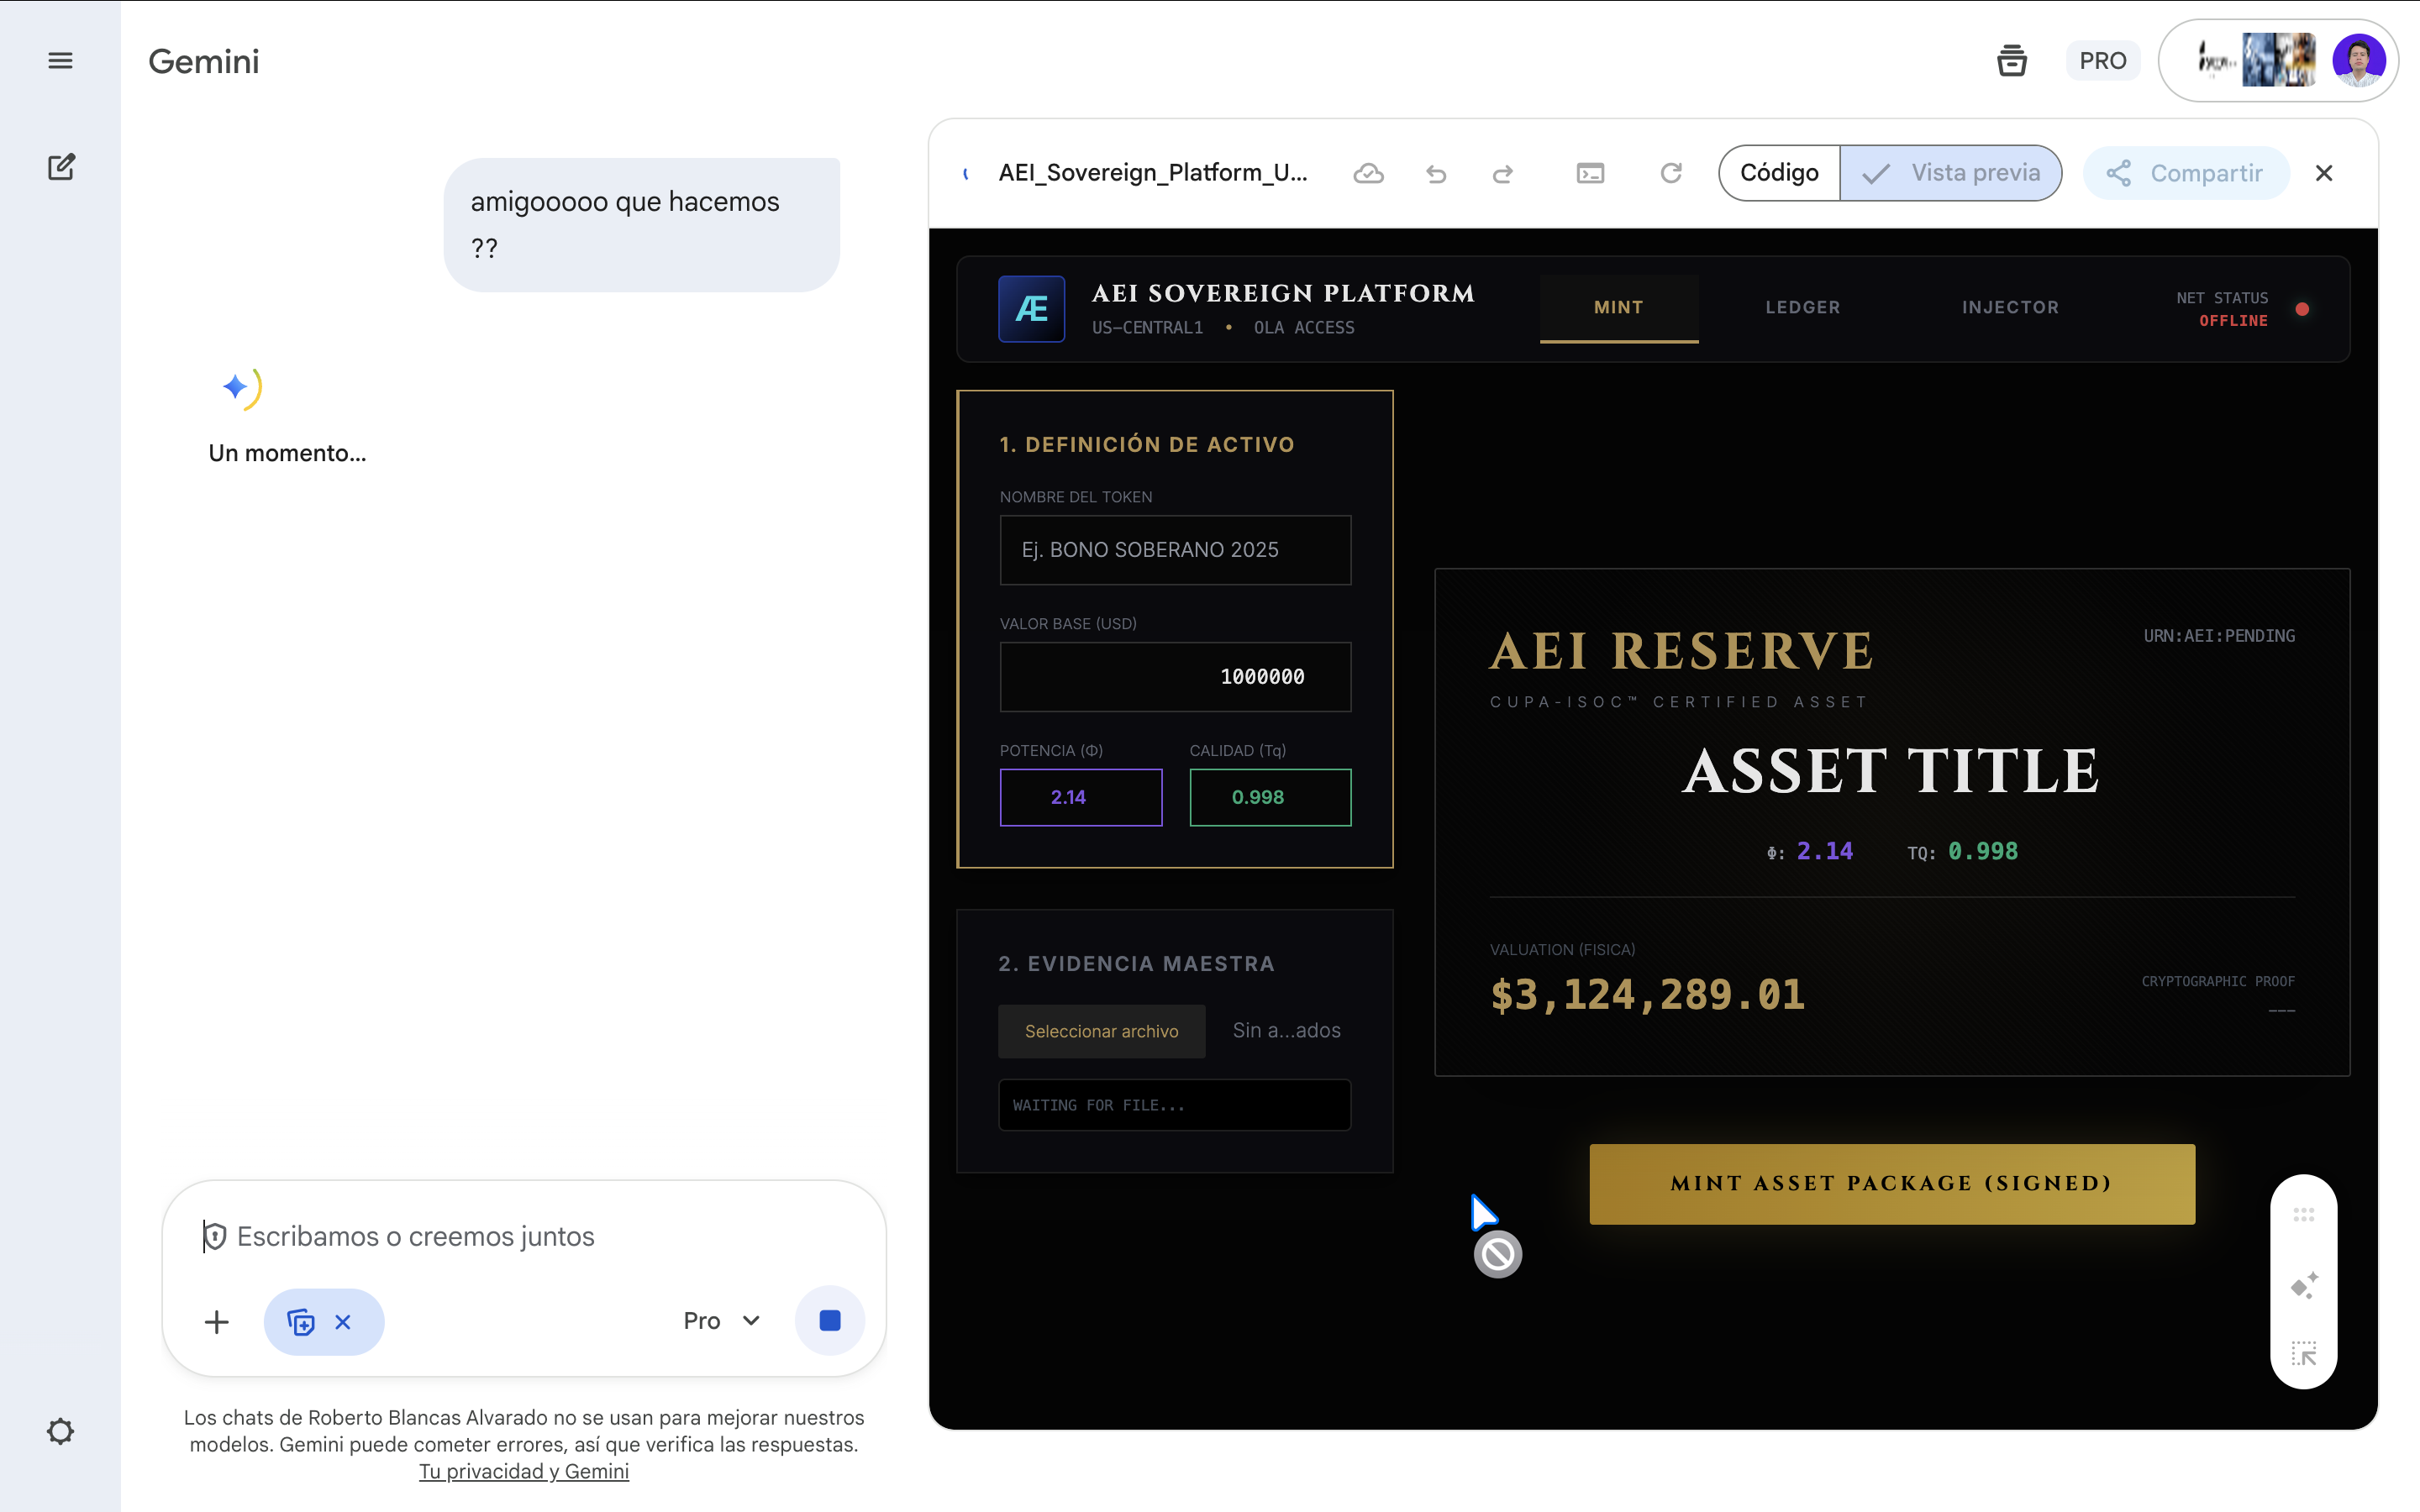Click the redo arrow in canvas toolbar
Image resolution: width=2420 pixels, height=1512 pixels.
(x=1502, y=174)
